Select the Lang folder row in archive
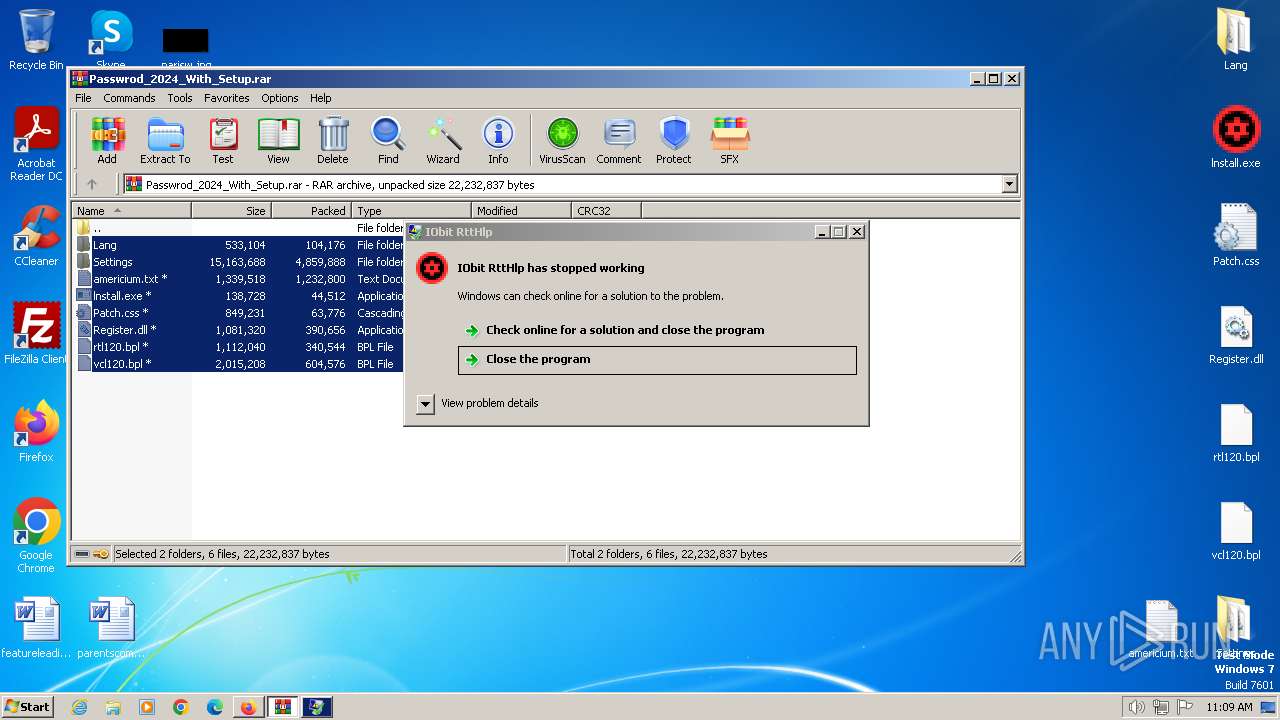This screenshot has width=1280, height=720. [x=240, y=245]
